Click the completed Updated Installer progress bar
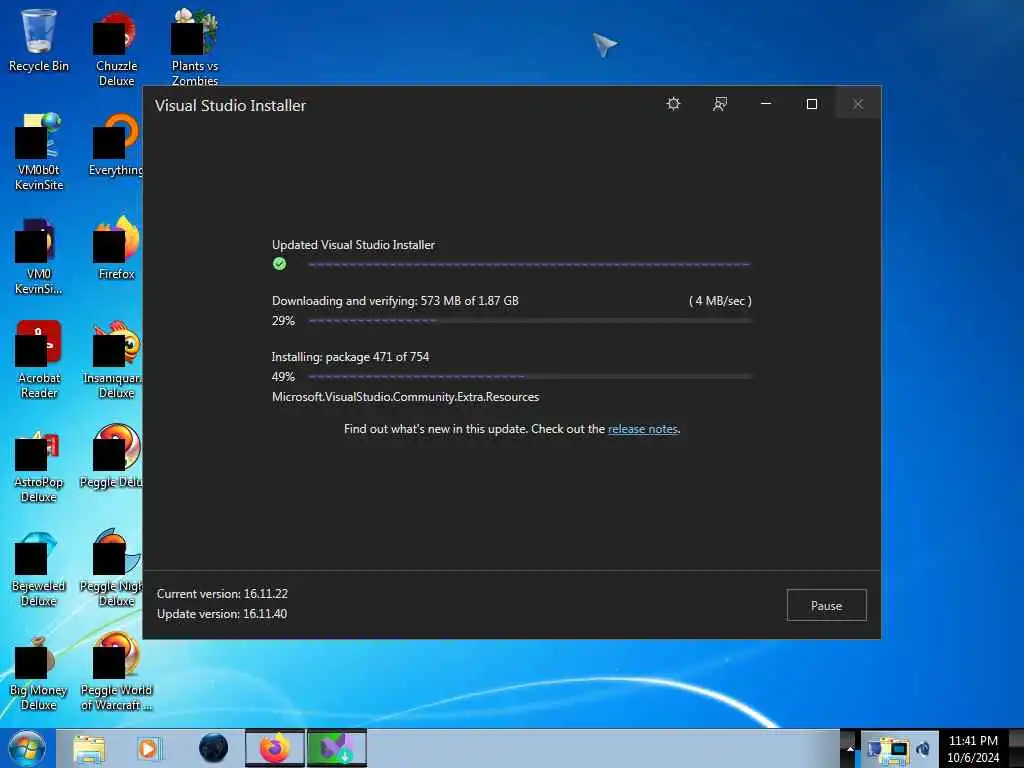 click(530, 264)
